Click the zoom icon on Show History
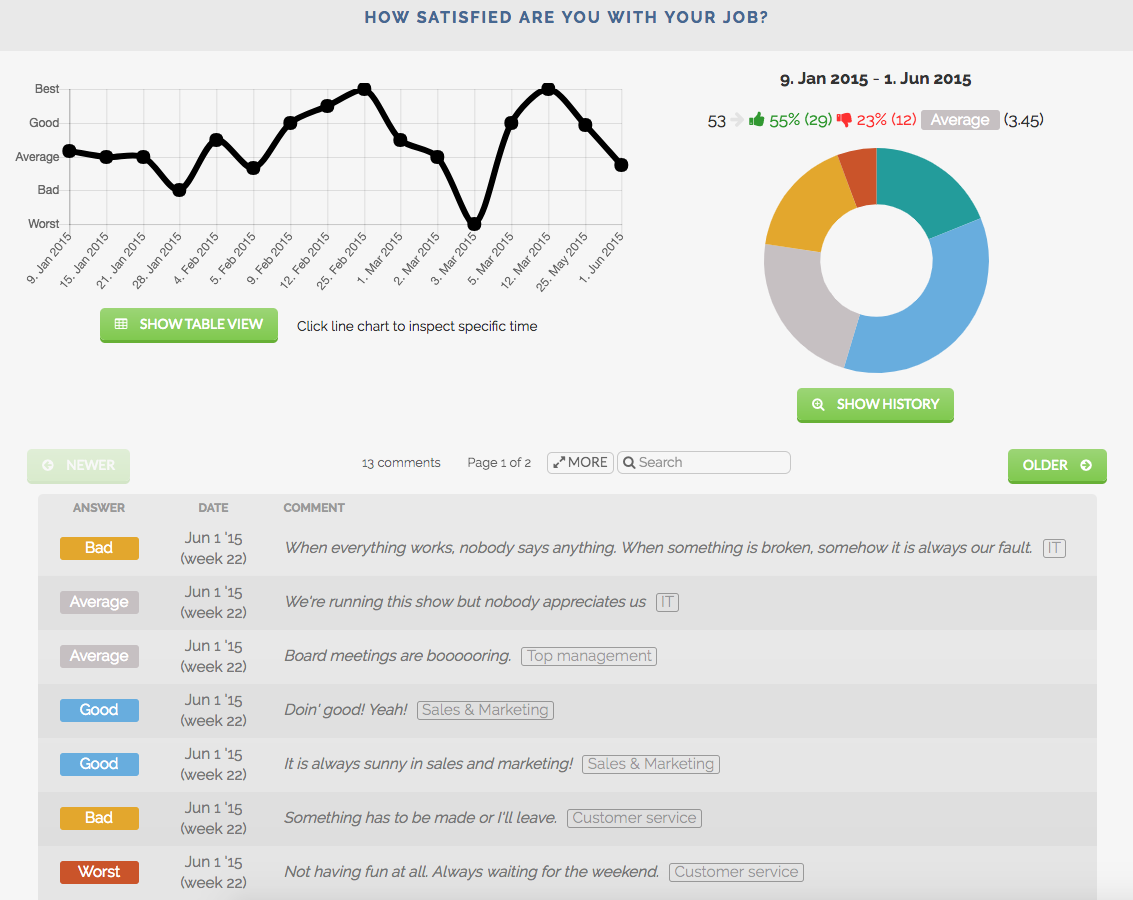1133x900 pixels. pos(818,404)
